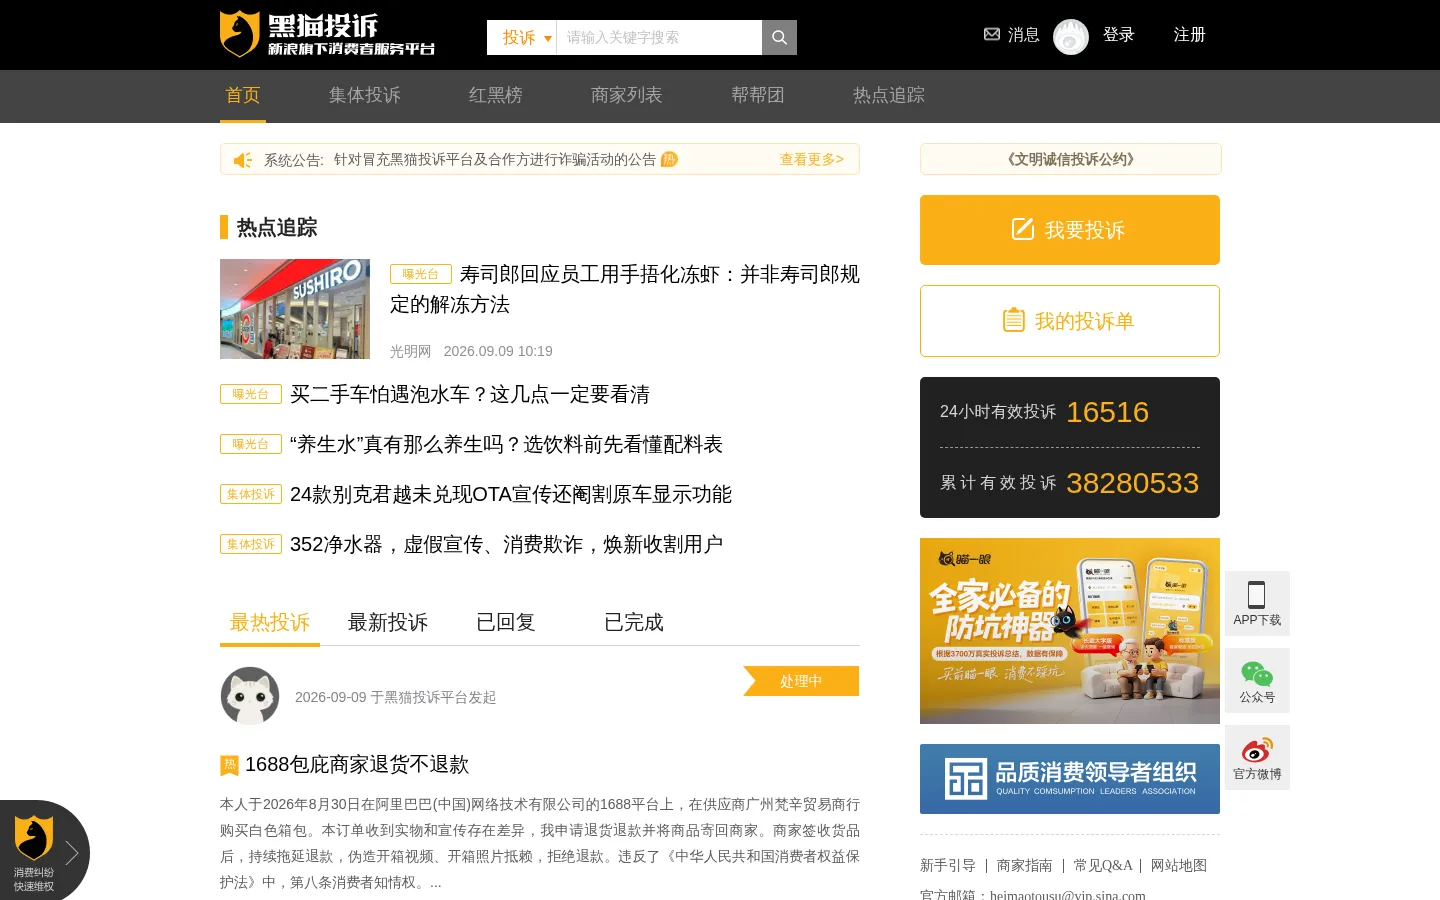Open the 寿司郎回应 headline article

coord(625,289)
